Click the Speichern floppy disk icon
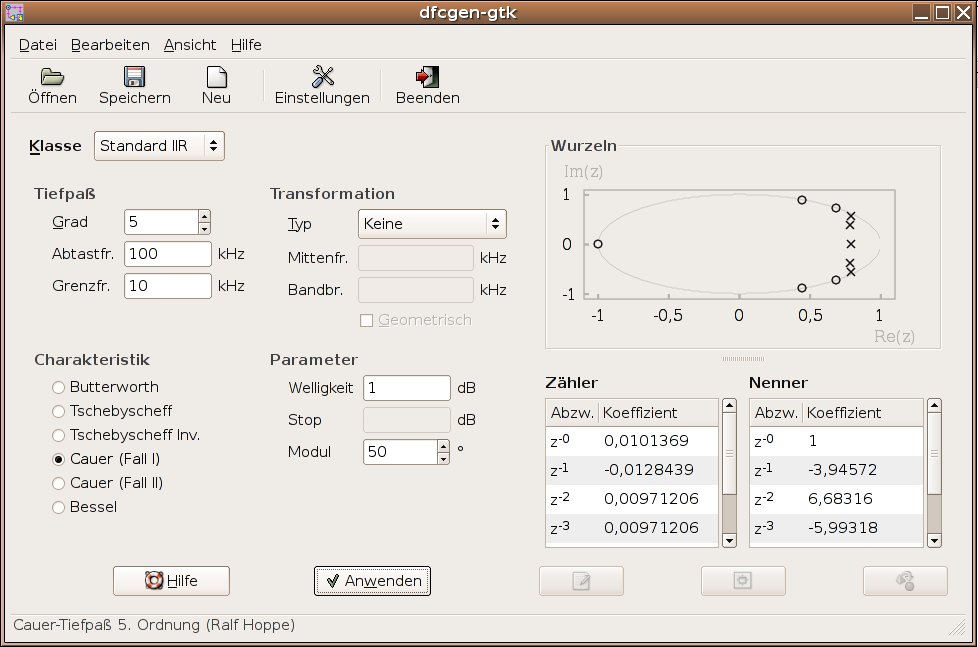The width and height of the screenshot is (978, 647). (x=134, y=77)
